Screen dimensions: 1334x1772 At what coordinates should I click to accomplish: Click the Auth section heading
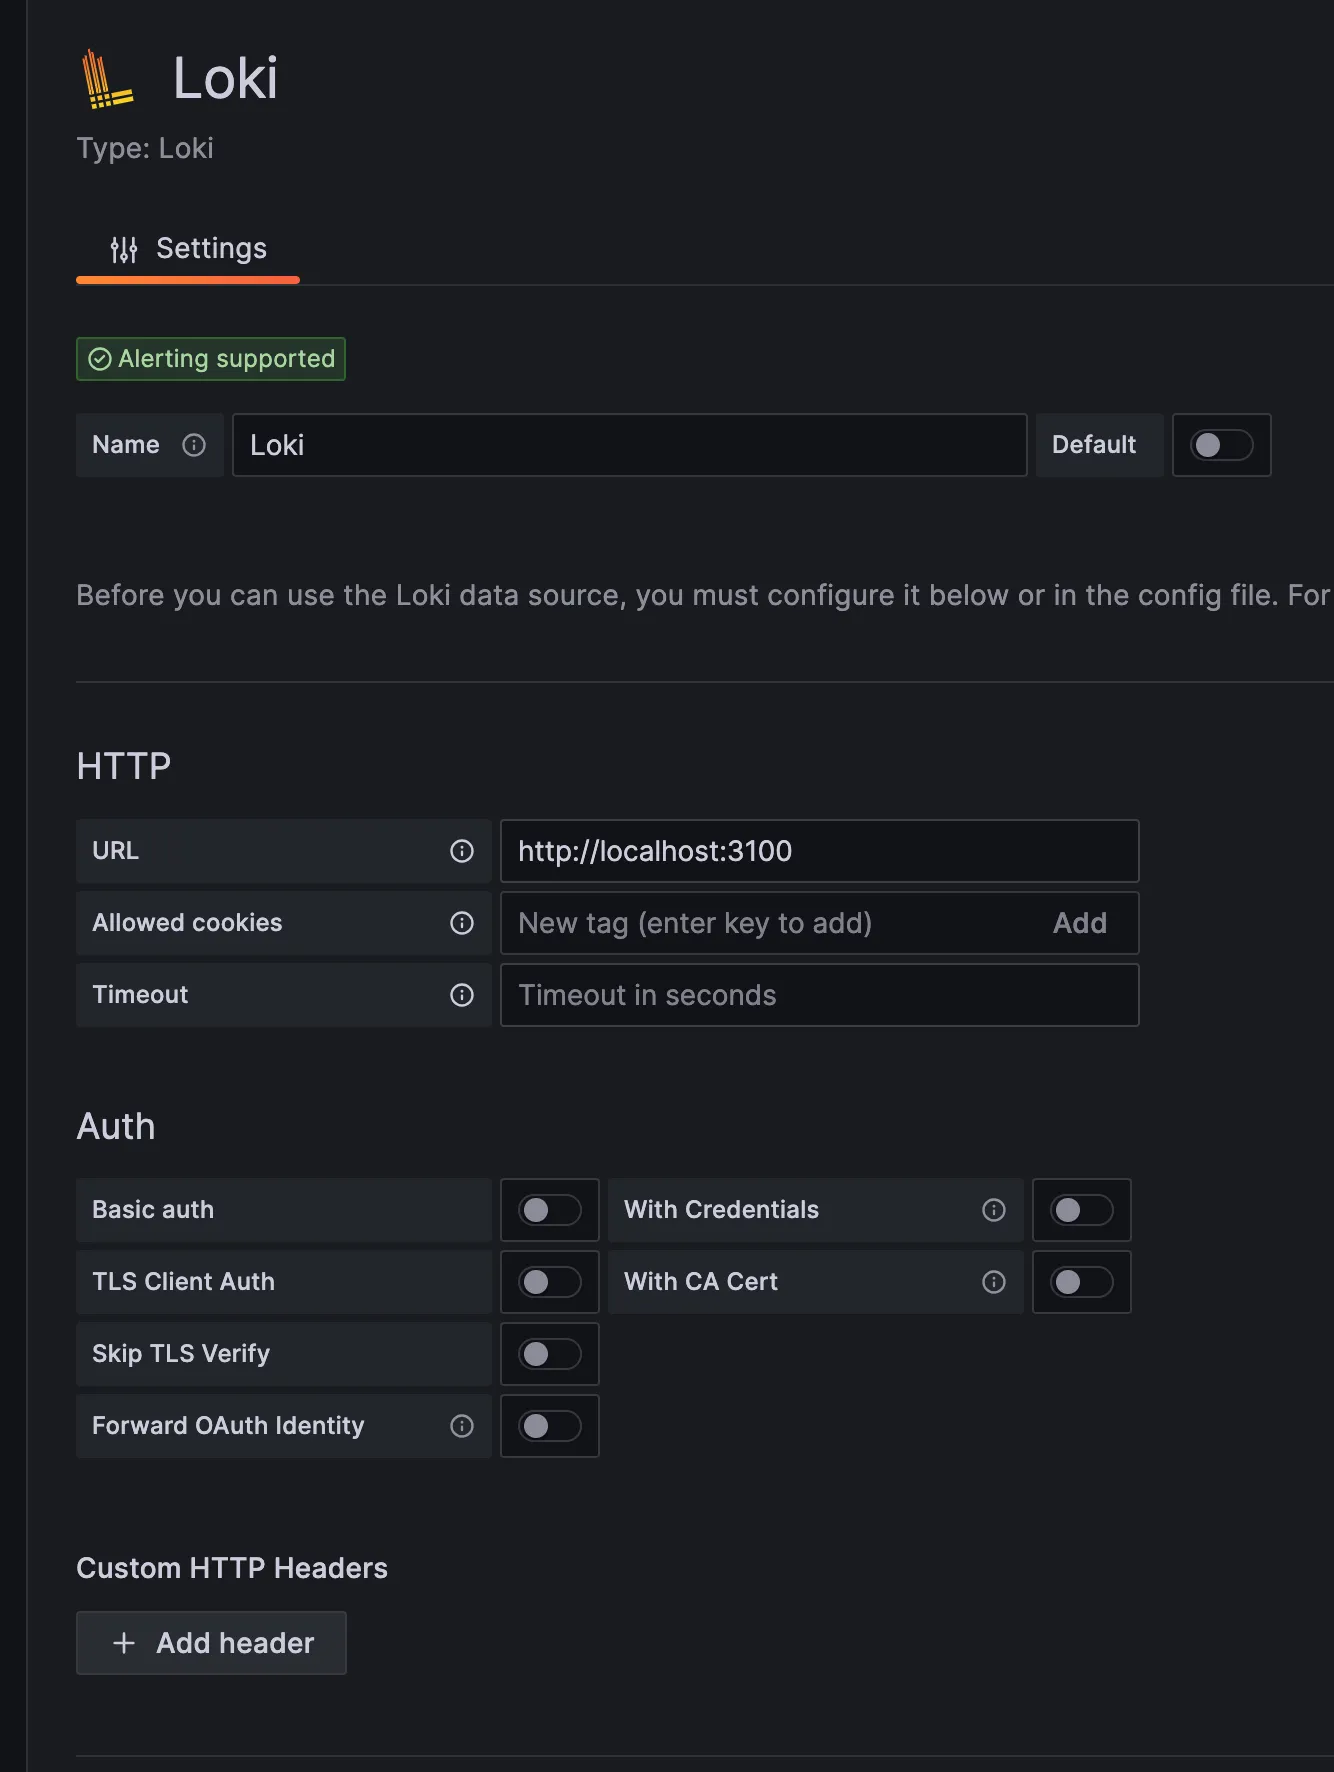click(116, 1126)
